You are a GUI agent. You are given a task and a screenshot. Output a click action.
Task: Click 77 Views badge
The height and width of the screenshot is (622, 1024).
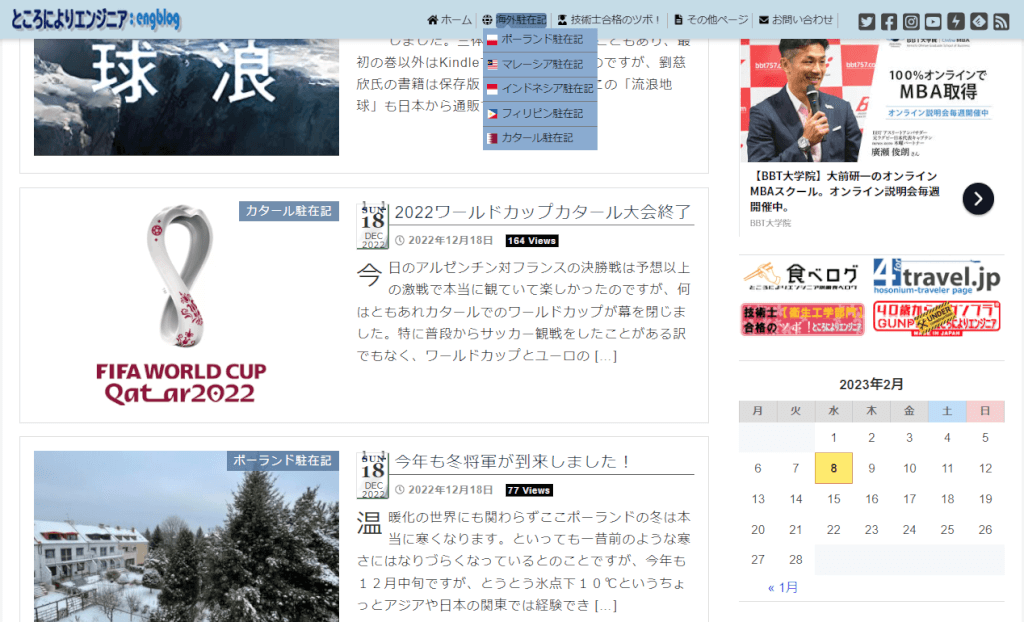pyautogui.click(x=529, y=491)
